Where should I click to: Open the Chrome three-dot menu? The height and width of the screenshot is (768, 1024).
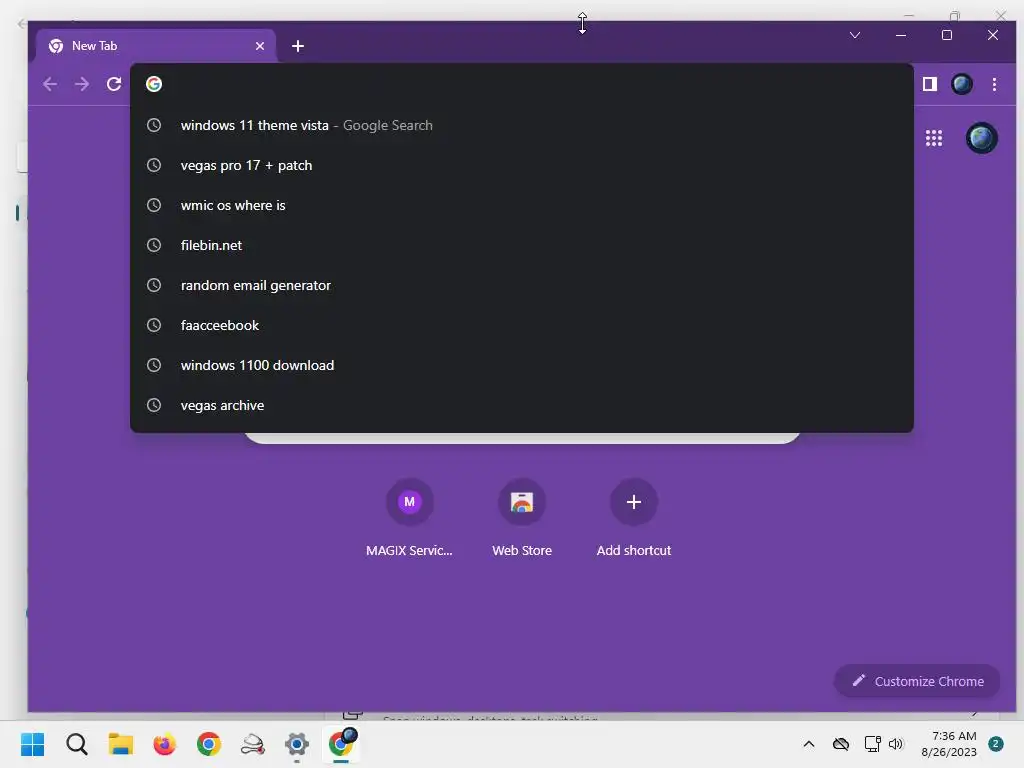(x=994, y=84)
